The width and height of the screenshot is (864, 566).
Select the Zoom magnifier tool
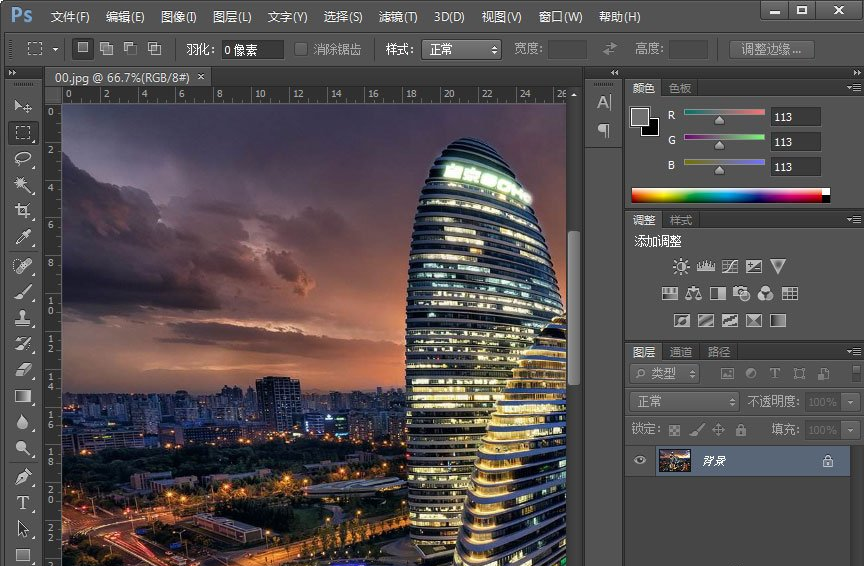pyautogui.click(x=23, y=449)
